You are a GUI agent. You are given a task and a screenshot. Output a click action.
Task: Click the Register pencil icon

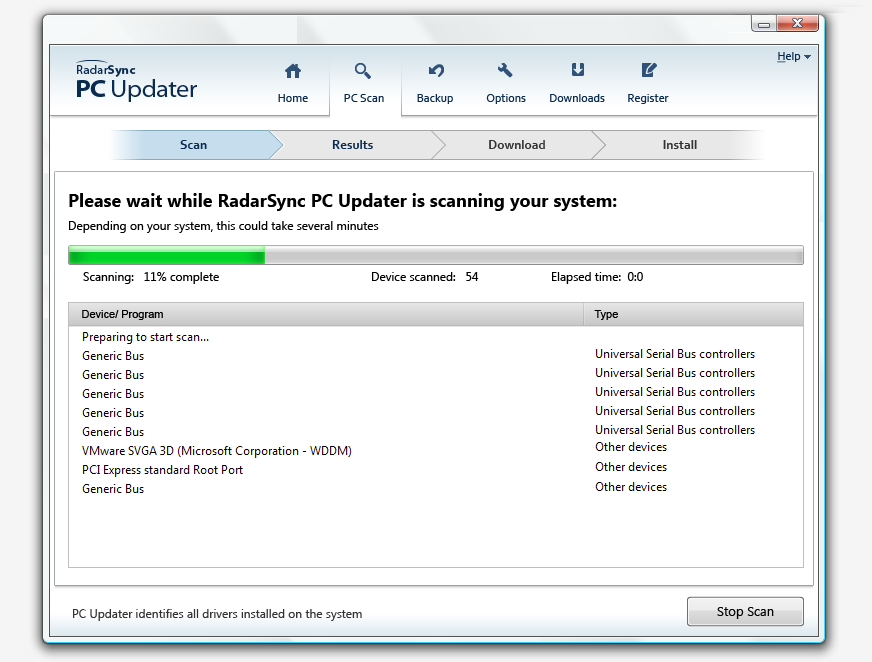tap(648, 71)
